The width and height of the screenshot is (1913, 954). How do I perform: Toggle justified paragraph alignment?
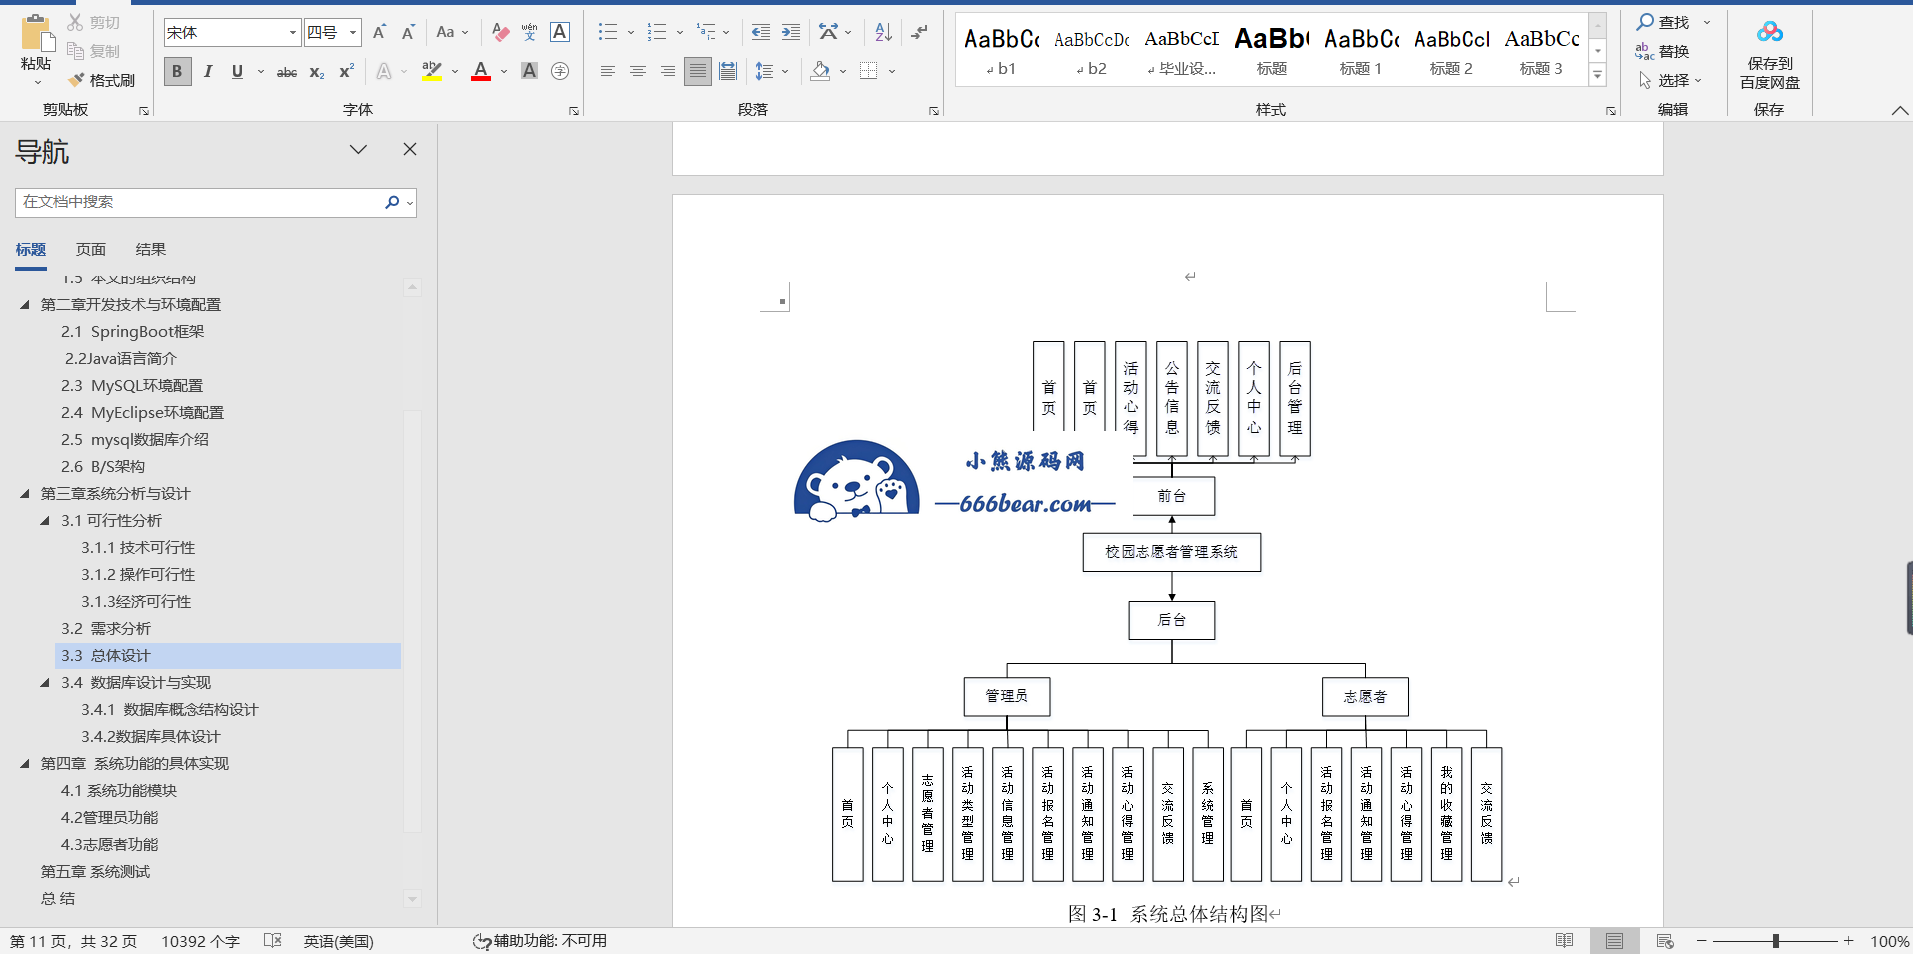pos(697,71)
